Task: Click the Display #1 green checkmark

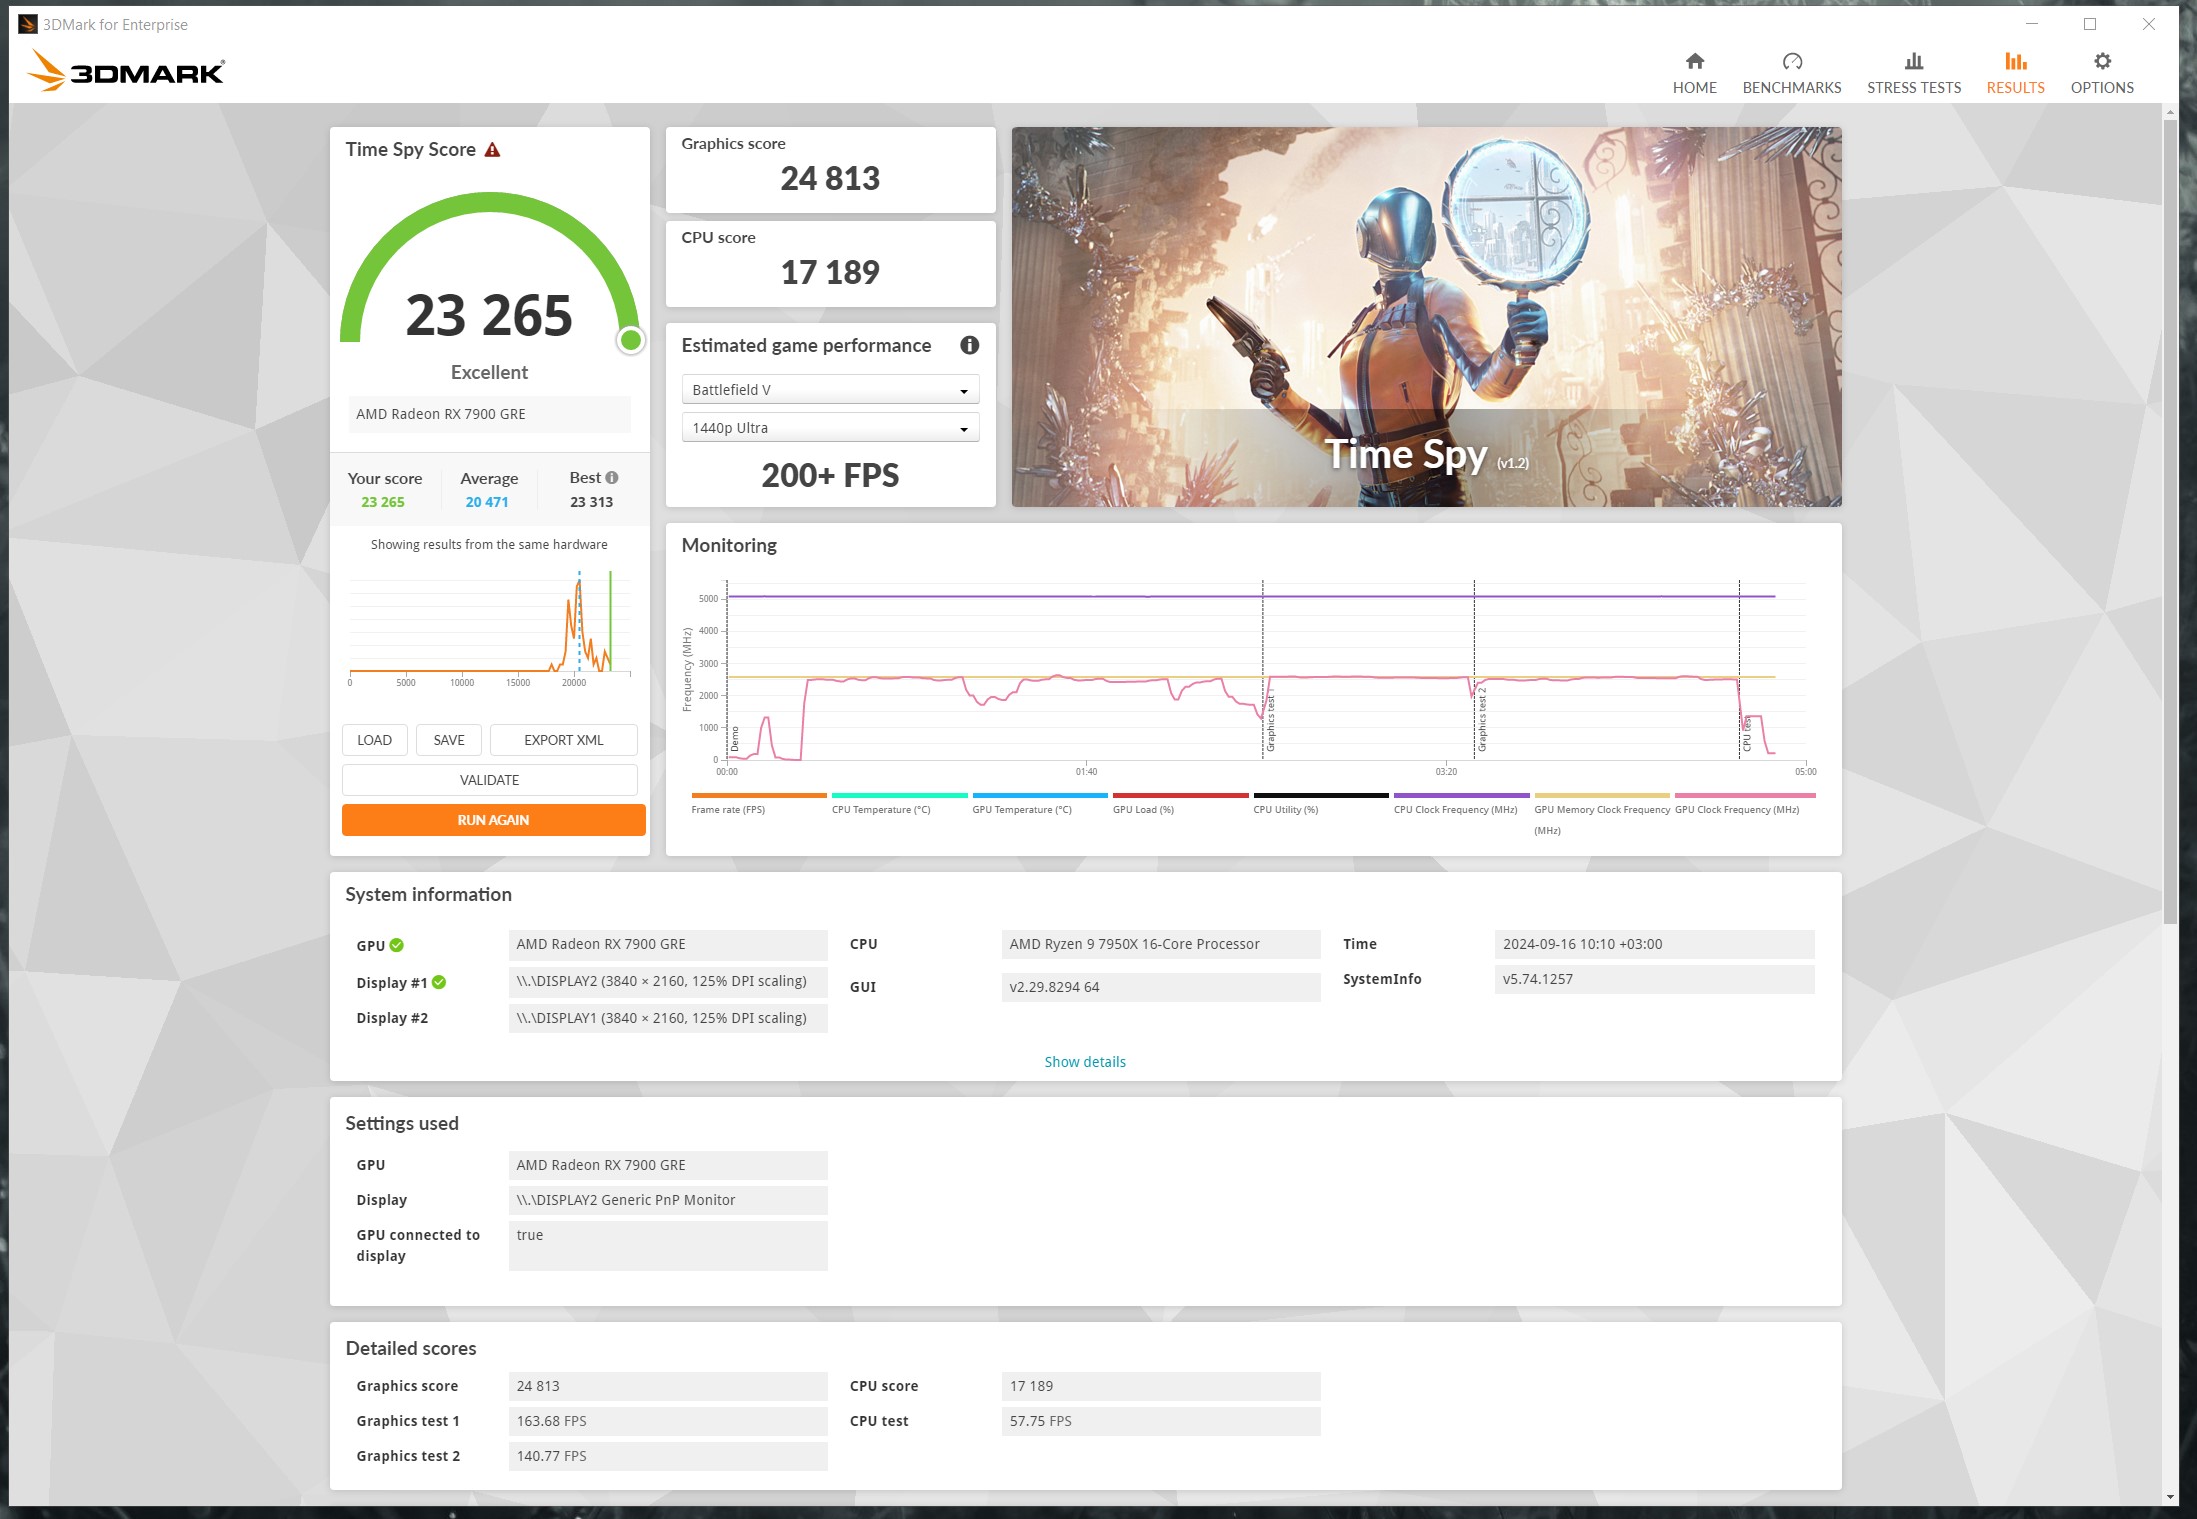Action: point(439,983)
